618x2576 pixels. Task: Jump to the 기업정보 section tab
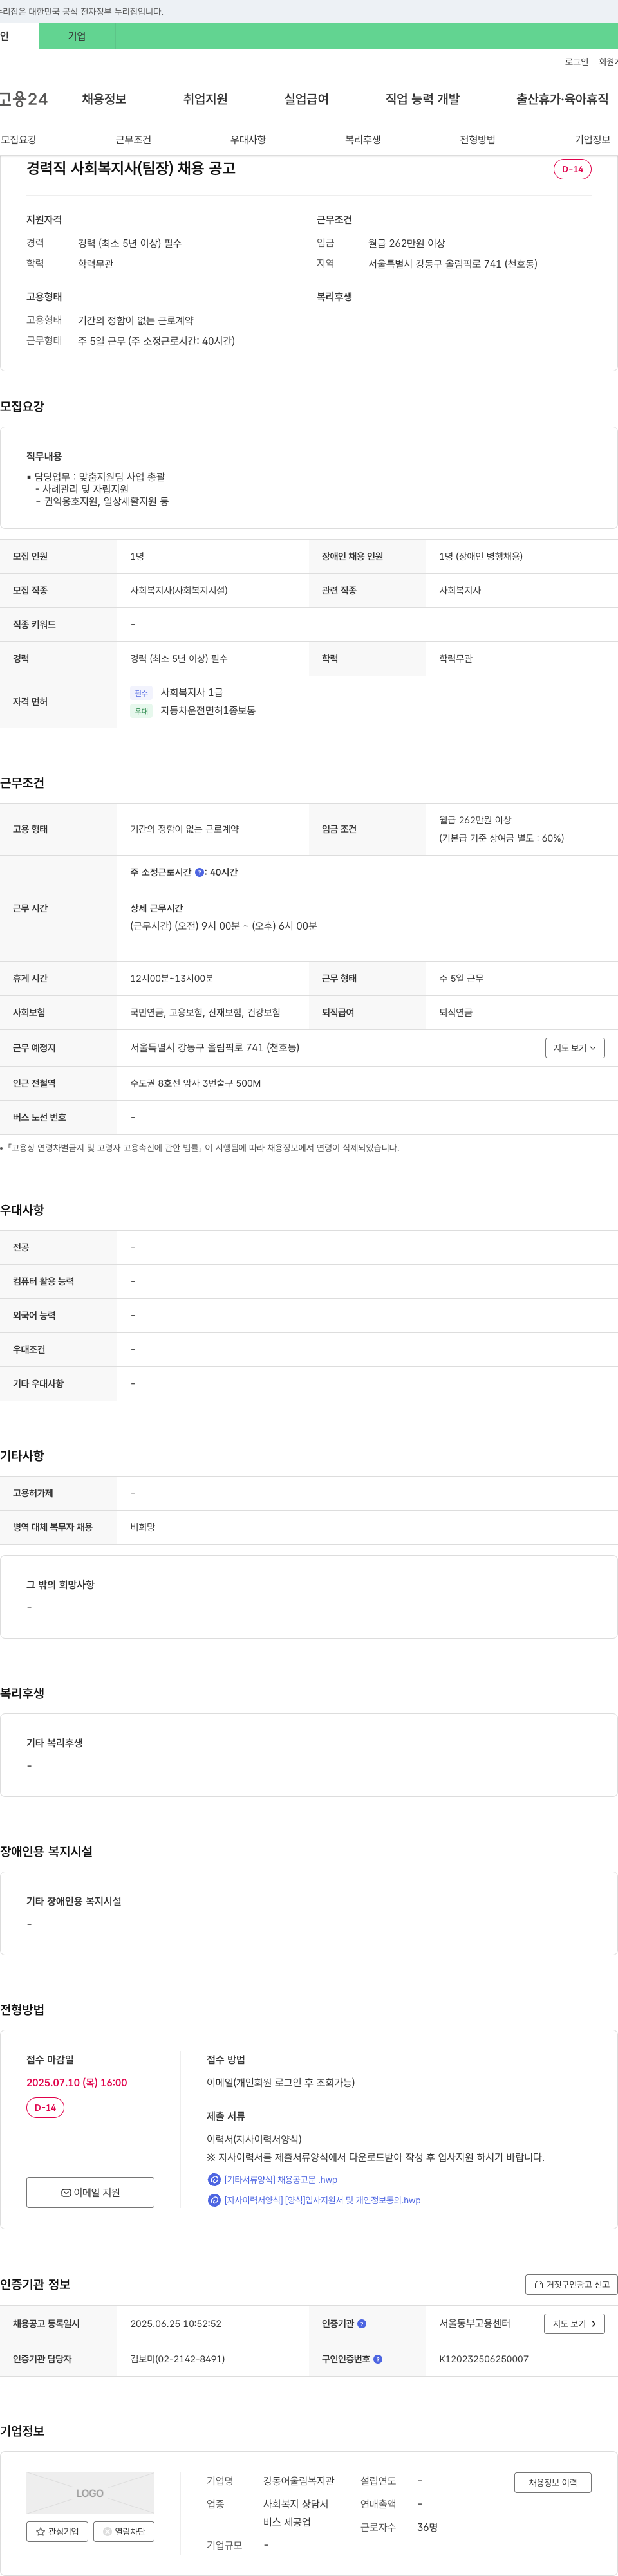(x=592, y=140)
